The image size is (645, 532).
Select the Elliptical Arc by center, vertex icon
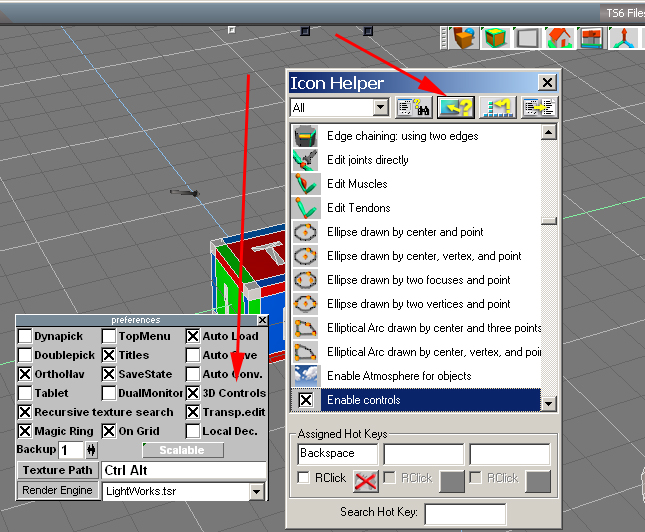click(305, 352)
